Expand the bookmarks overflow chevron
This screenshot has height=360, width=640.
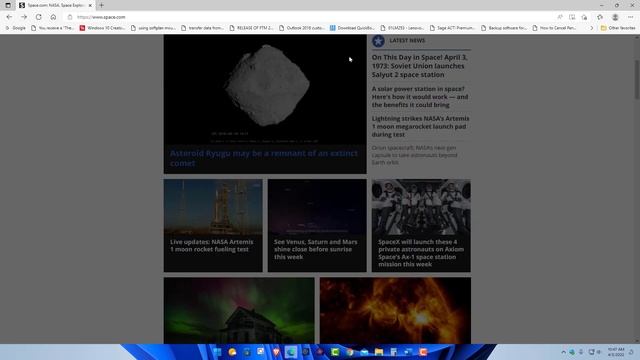[592, 28]
